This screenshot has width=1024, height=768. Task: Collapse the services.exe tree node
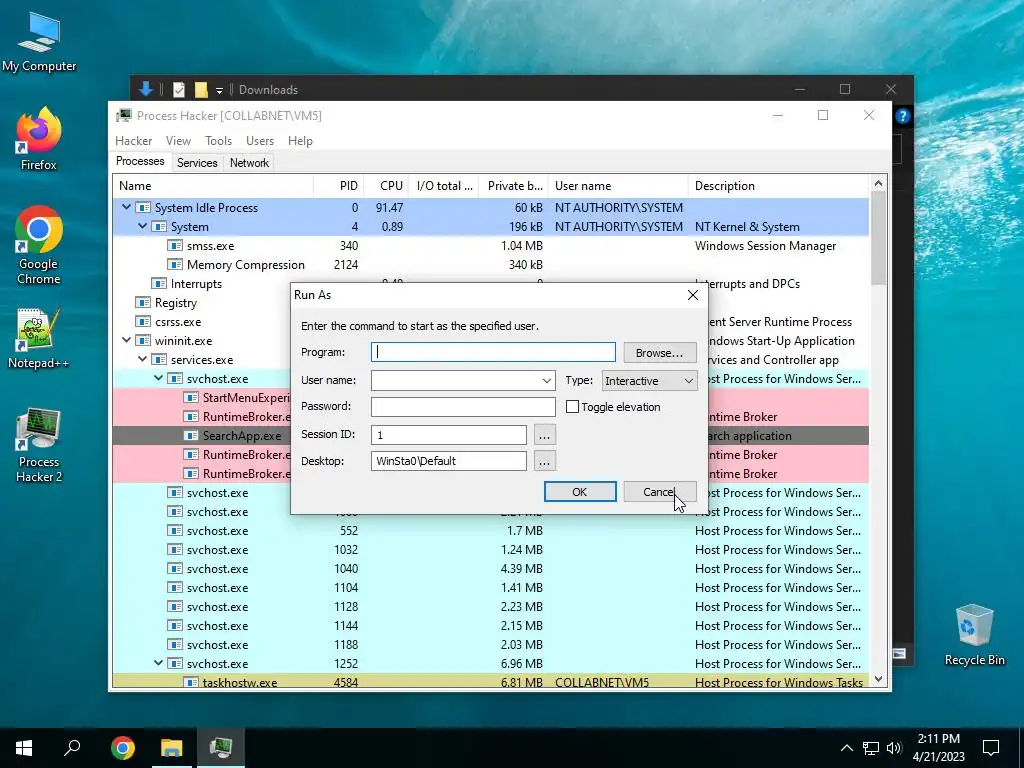(x=142, y=359)
